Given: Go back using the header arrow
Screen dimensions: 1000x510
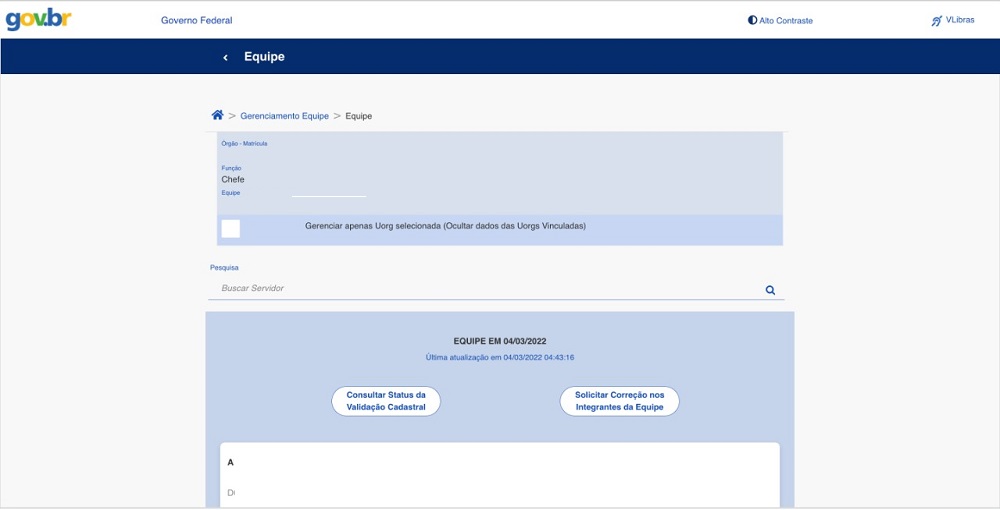Looking at the screenshot, I should (x=226, y=58).
